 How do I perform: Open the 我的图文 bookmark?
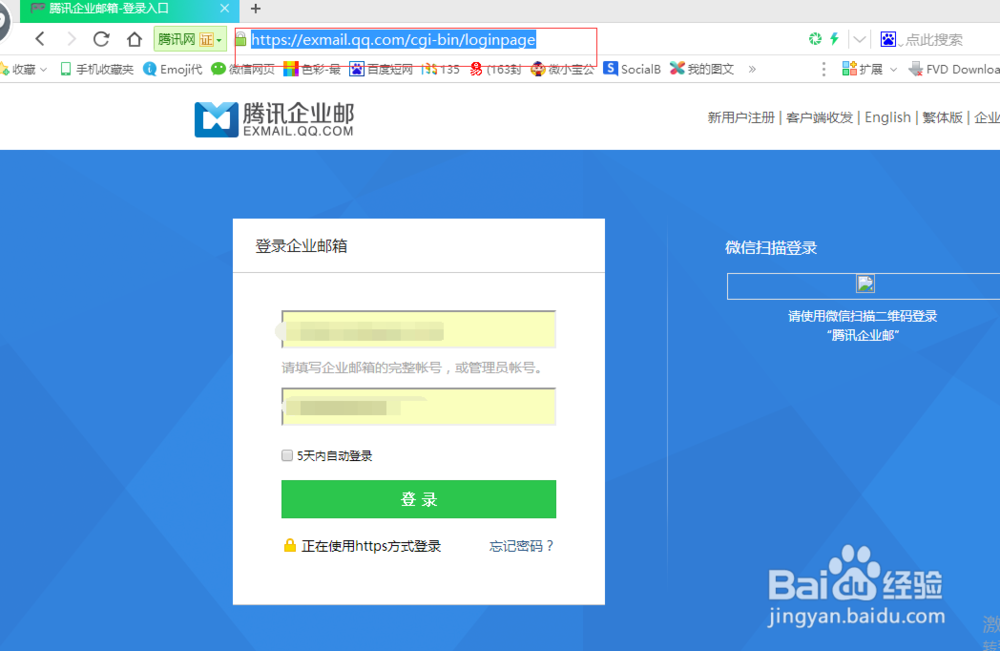click(x=702, y=69)
